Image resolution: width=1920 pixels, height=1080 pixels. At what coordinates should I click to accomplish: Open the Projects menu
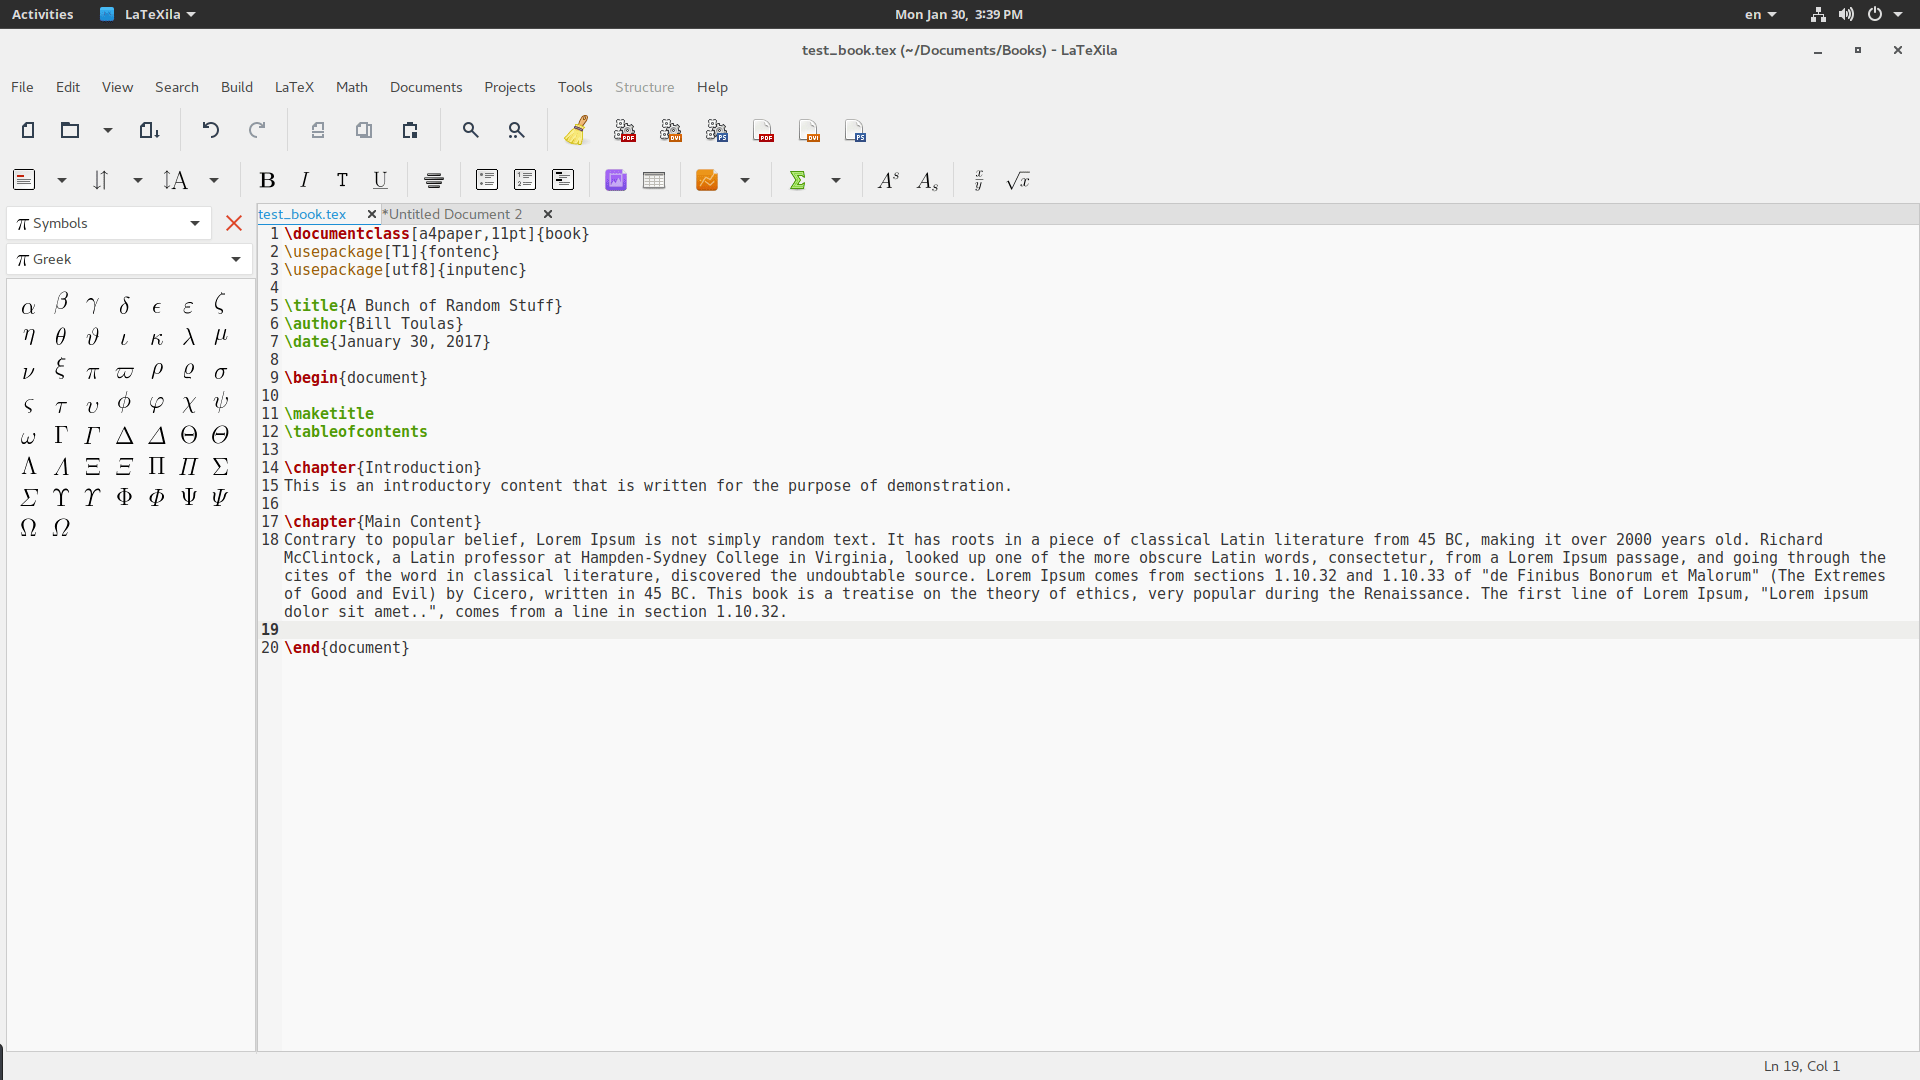tap(510, 87)
